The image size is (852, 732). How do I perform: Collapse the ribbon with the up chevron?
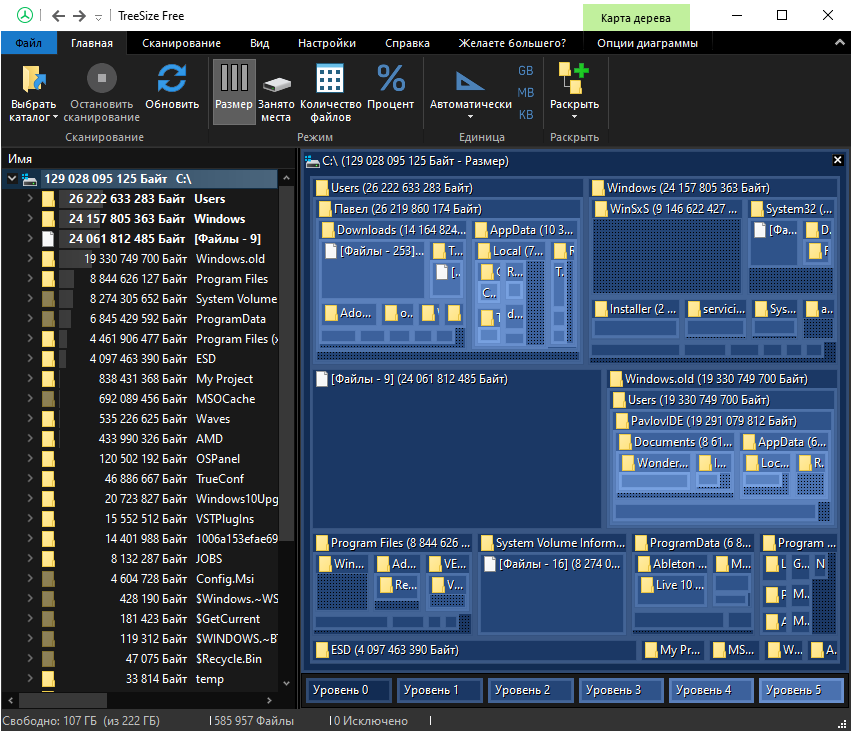[x=840, y=42]
